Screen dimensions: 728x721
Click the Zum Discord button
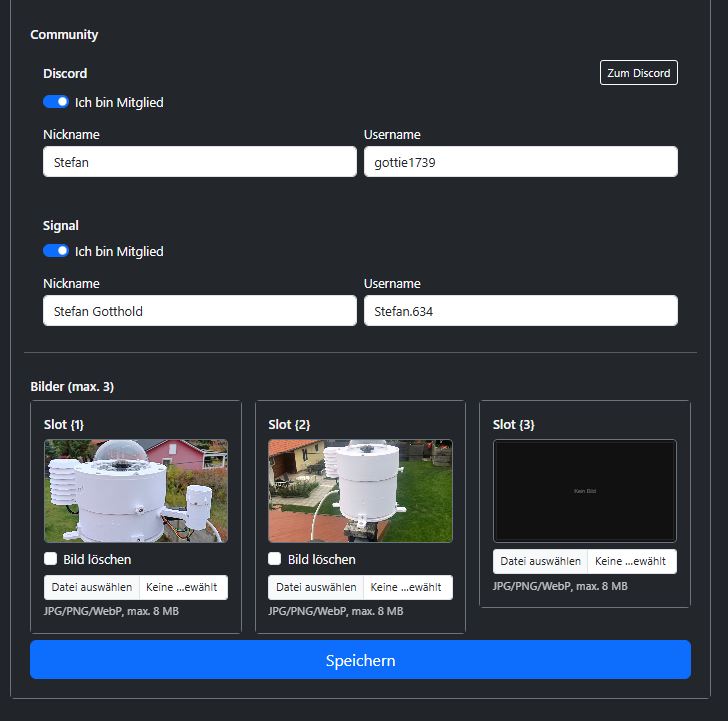coord(638,73)
